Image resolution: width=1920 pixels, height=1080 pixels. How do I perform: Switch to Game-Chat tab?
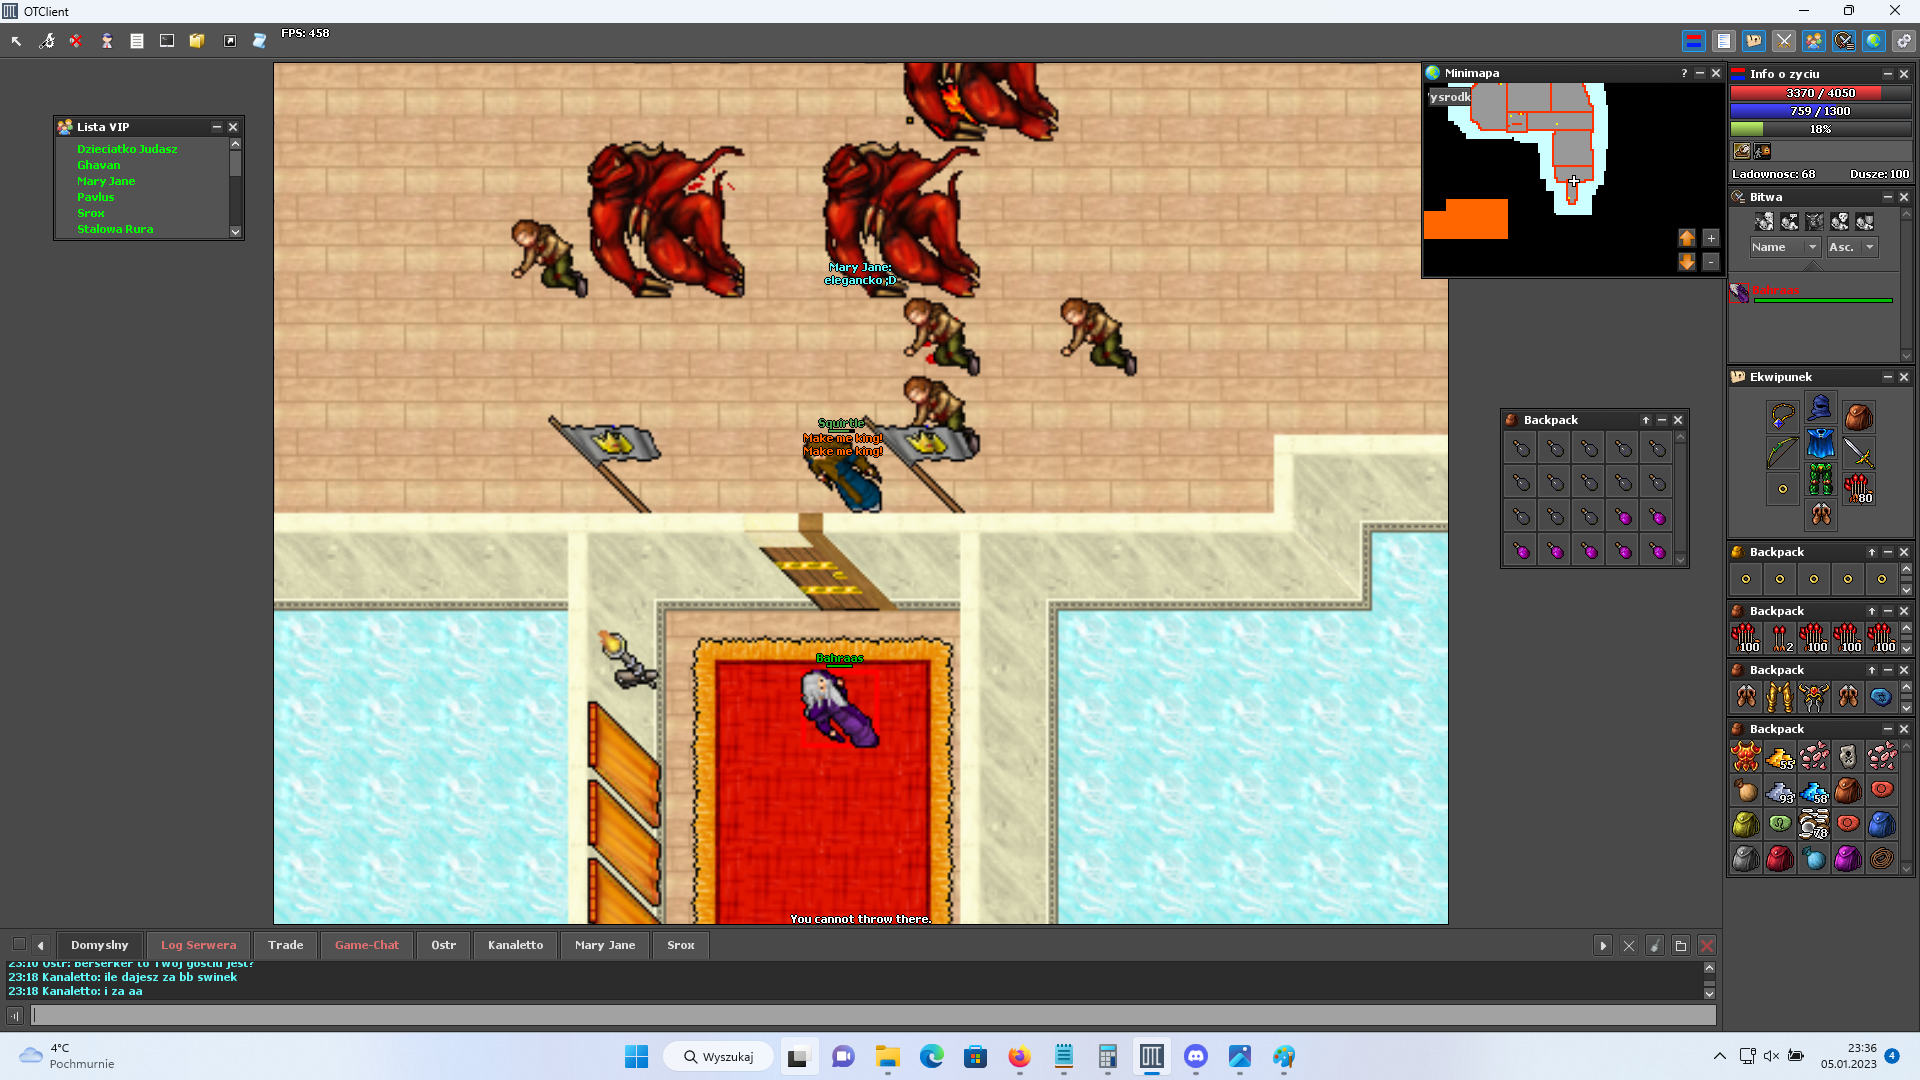(366, 945)
